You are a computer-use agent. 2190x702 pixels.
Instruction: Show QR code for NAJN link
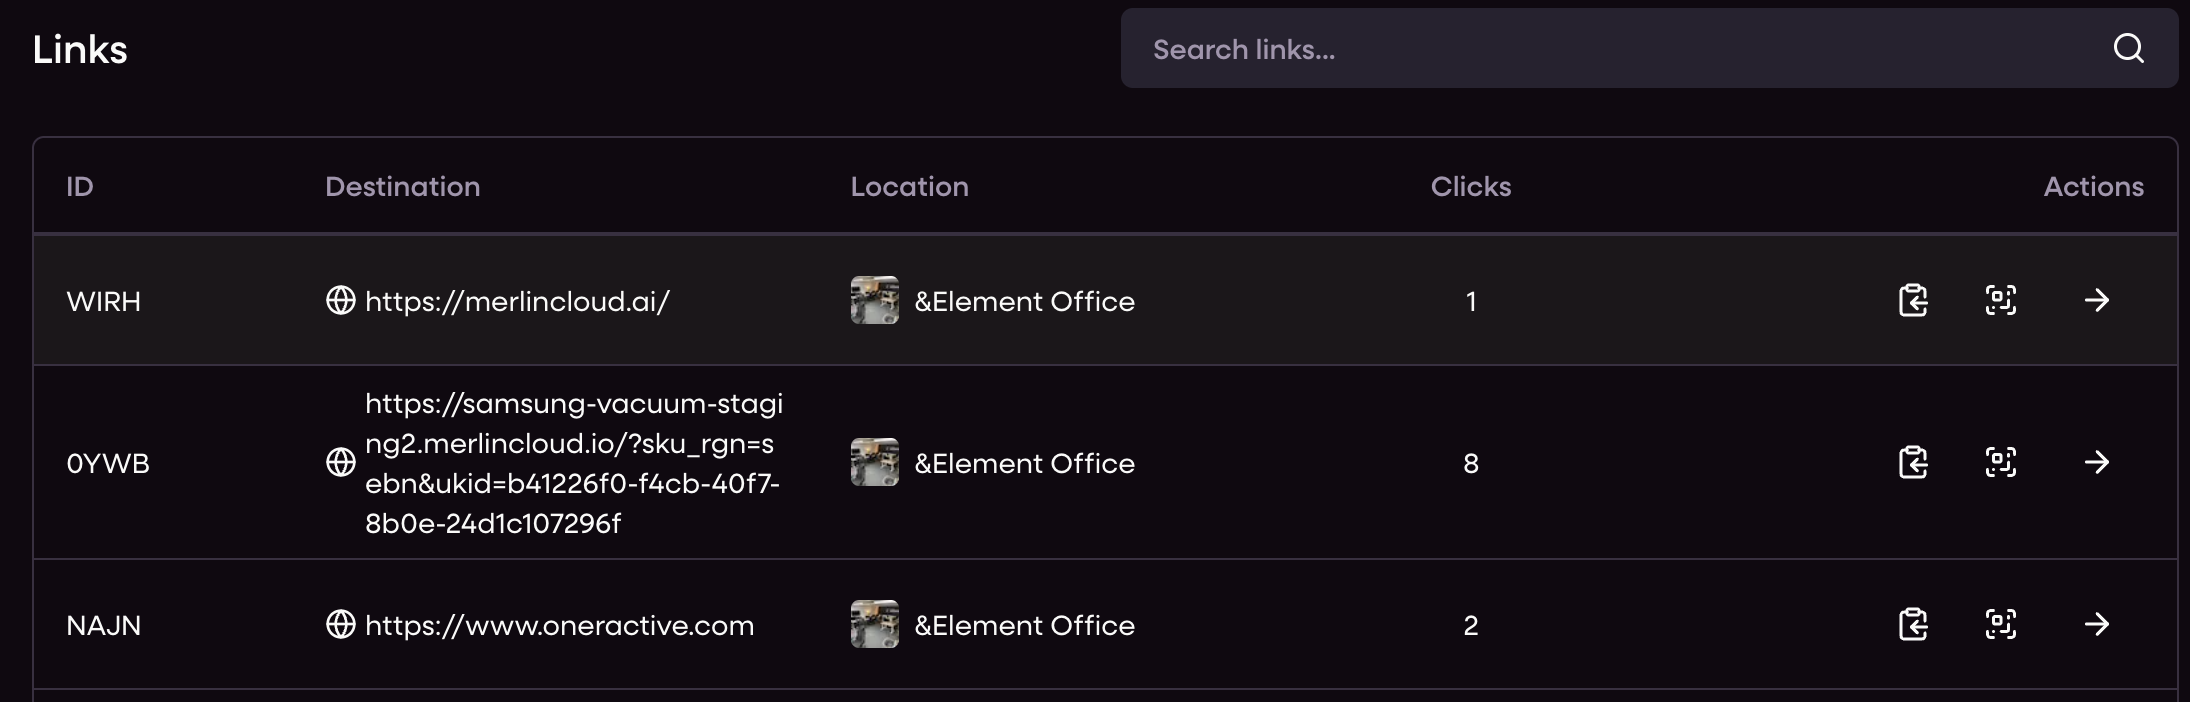coord(2001,624)
